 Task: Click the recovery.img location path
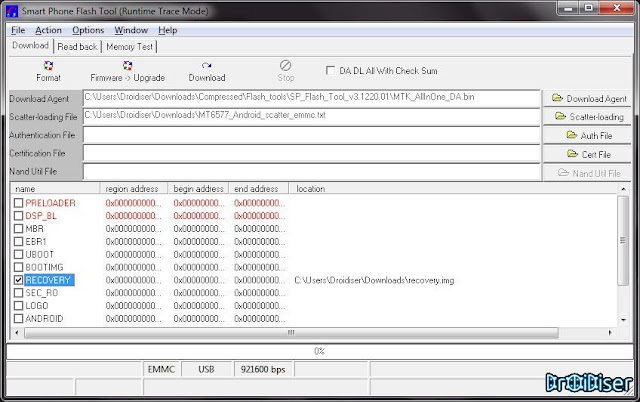374,280
